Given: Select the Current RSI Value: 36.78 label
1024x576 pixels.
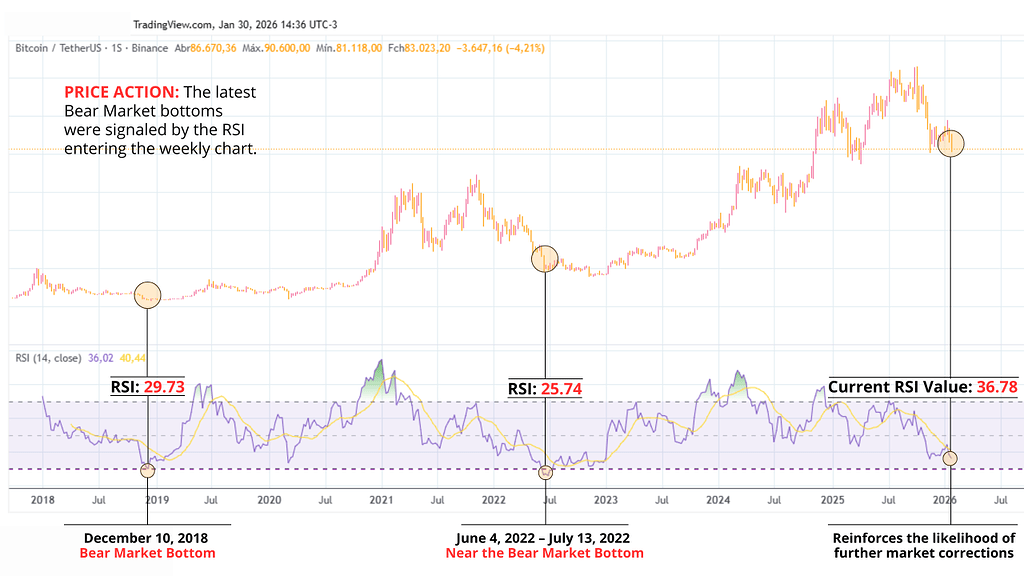Looking at the screenshot, I should coord(924,386).
